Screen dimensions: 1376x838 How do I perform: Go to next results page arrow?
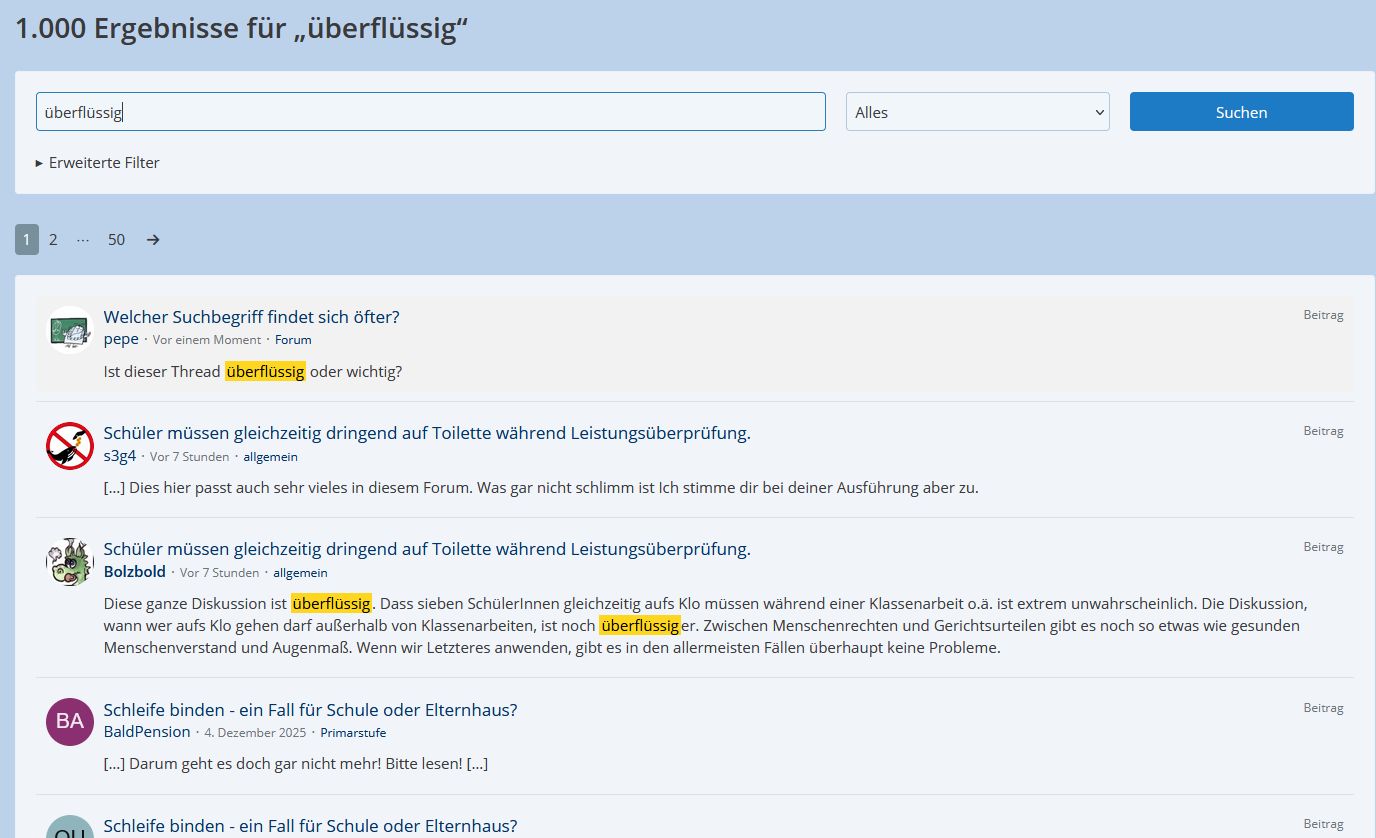153,240
